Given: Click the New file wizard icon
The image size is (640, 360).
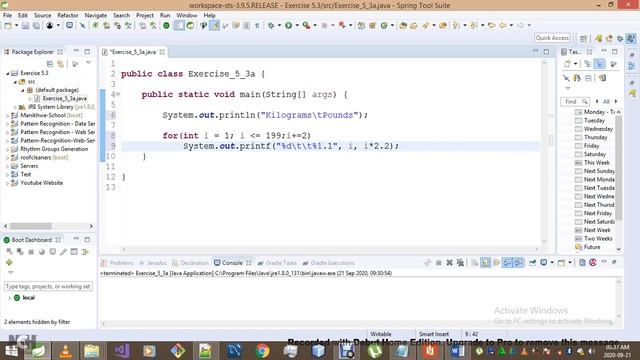Looking at the screenshot, I should [8, 26].
